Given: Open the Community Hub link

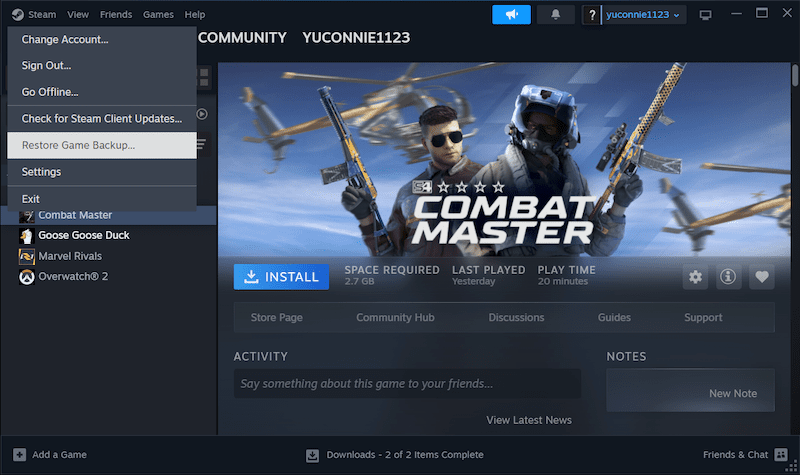Looking at the screenshot, I should [396, 318].
